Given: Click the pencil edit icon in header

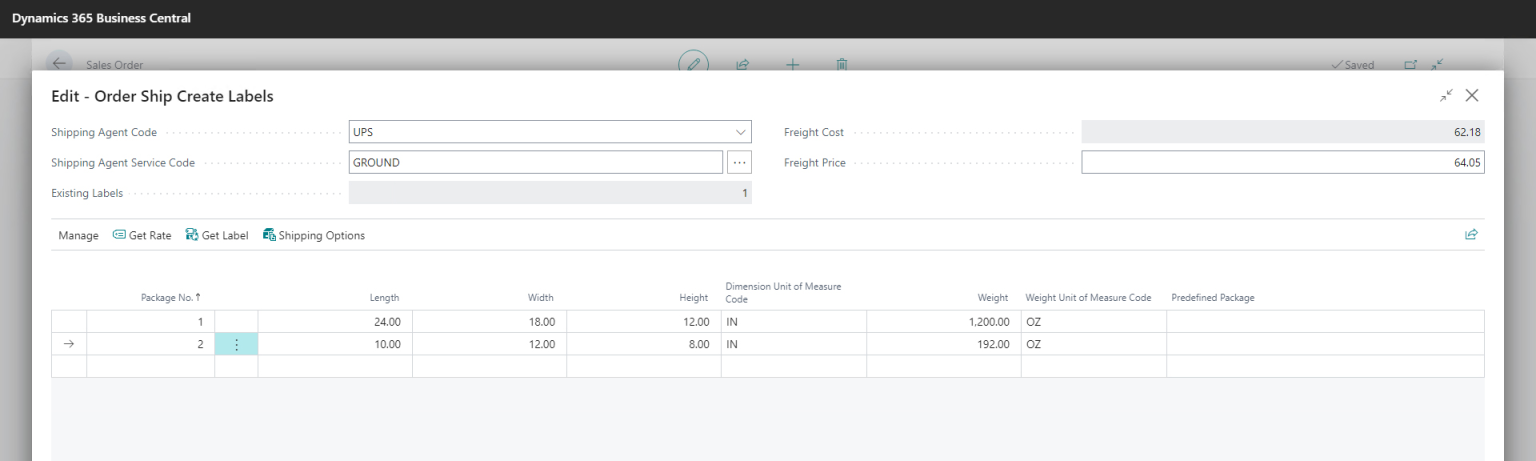Looking at the screenshot, I should 692,63.
